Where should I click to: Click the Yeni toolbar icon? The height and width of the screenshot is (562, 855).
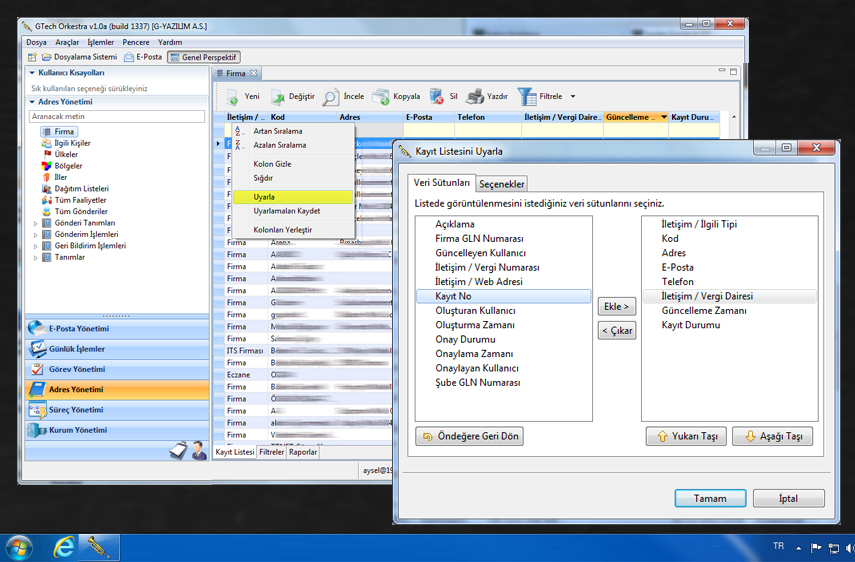[x=232, y=97]
